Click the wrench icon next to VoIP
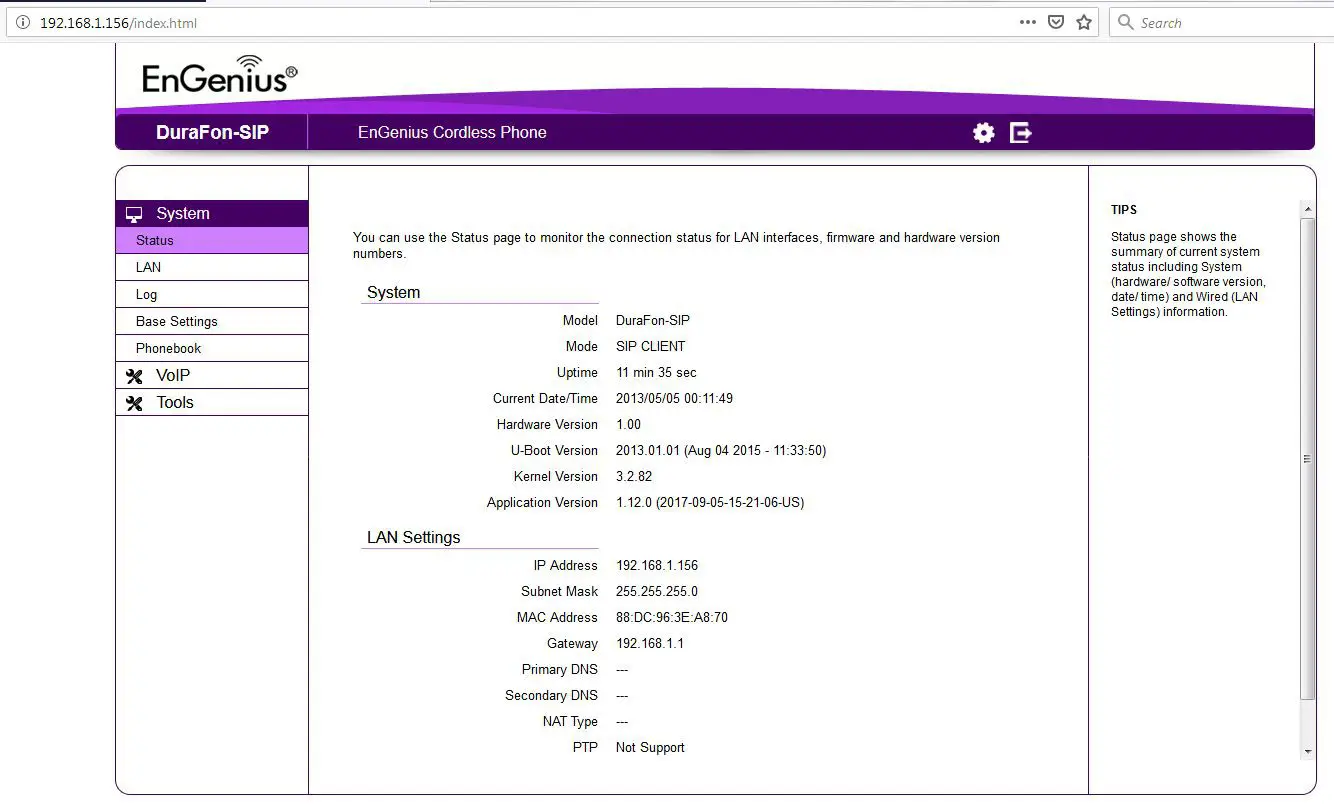This screenshot has height=805, width=1334. pos(136,375)
